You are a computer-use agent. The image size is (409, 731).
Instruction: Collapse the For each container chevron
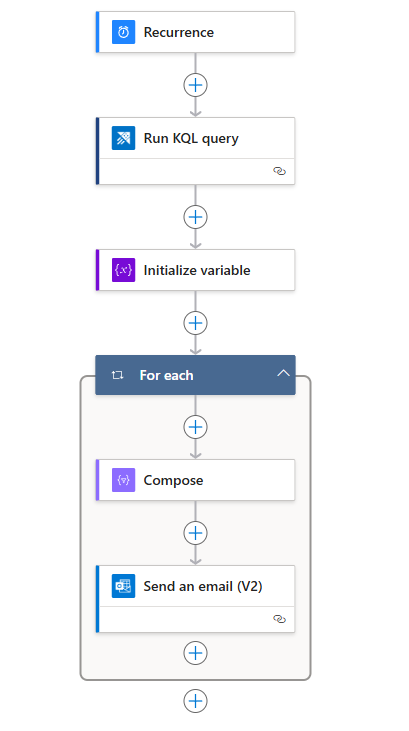tap(284, 373)
